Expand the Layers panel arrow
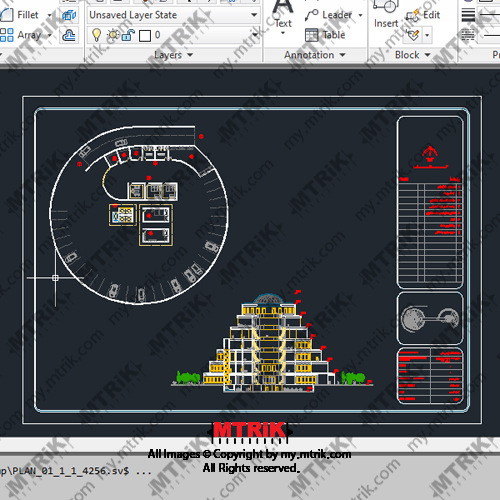500x500 pixels. [190, 55]
